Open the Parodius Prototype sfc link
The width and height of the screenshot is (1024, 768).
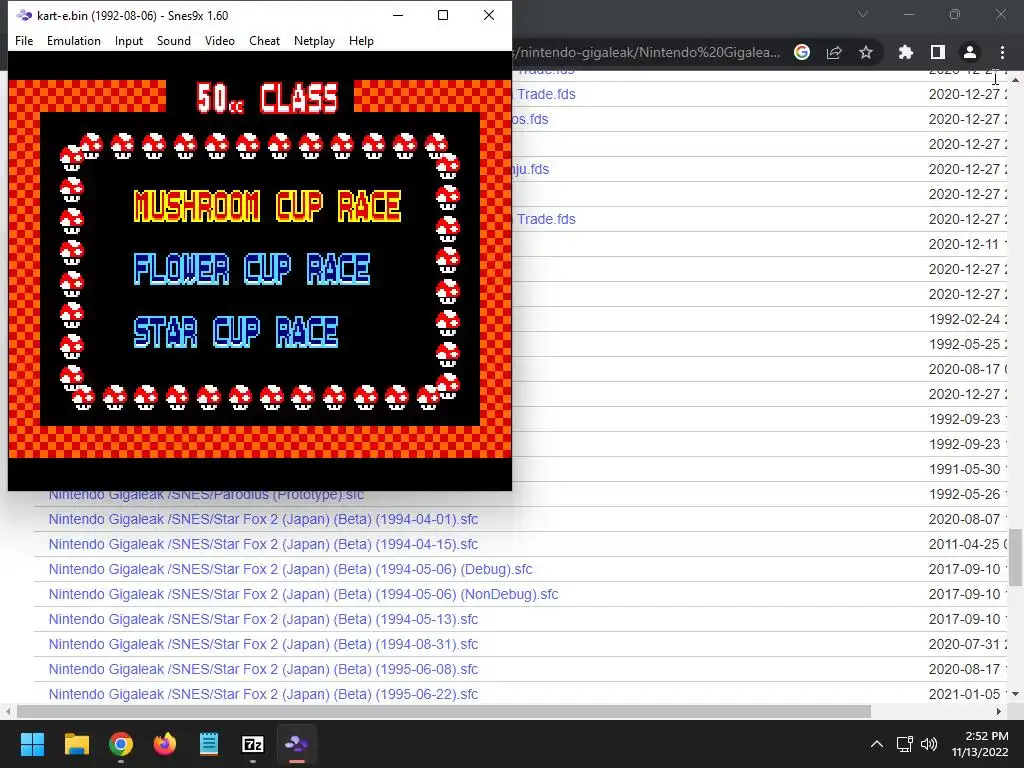(x=206, y=496)
